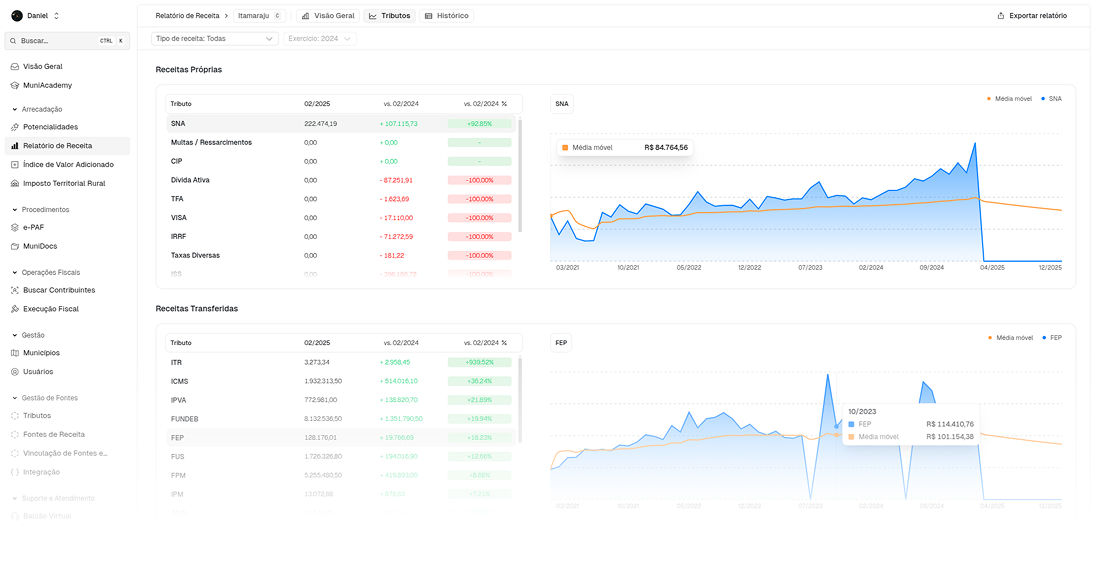The height and width of the screenshot is (567, 1095).
Task: Switch to the Visão Geral tab
Action: (x=328, y=15)
